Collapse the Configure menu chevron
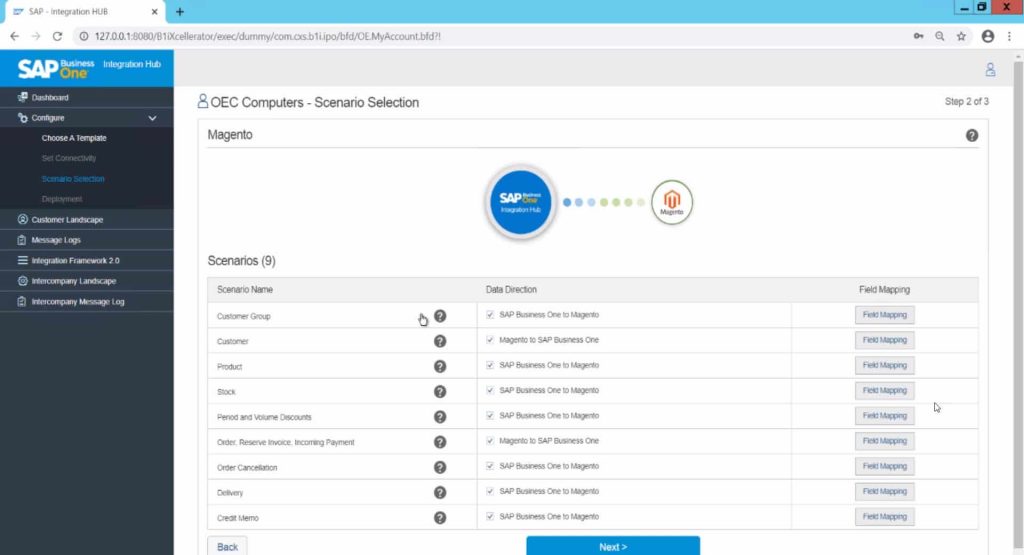Image resolution: width=1024 pixels, height=555 pixels. pyautogui.click(x=152, y=118)
